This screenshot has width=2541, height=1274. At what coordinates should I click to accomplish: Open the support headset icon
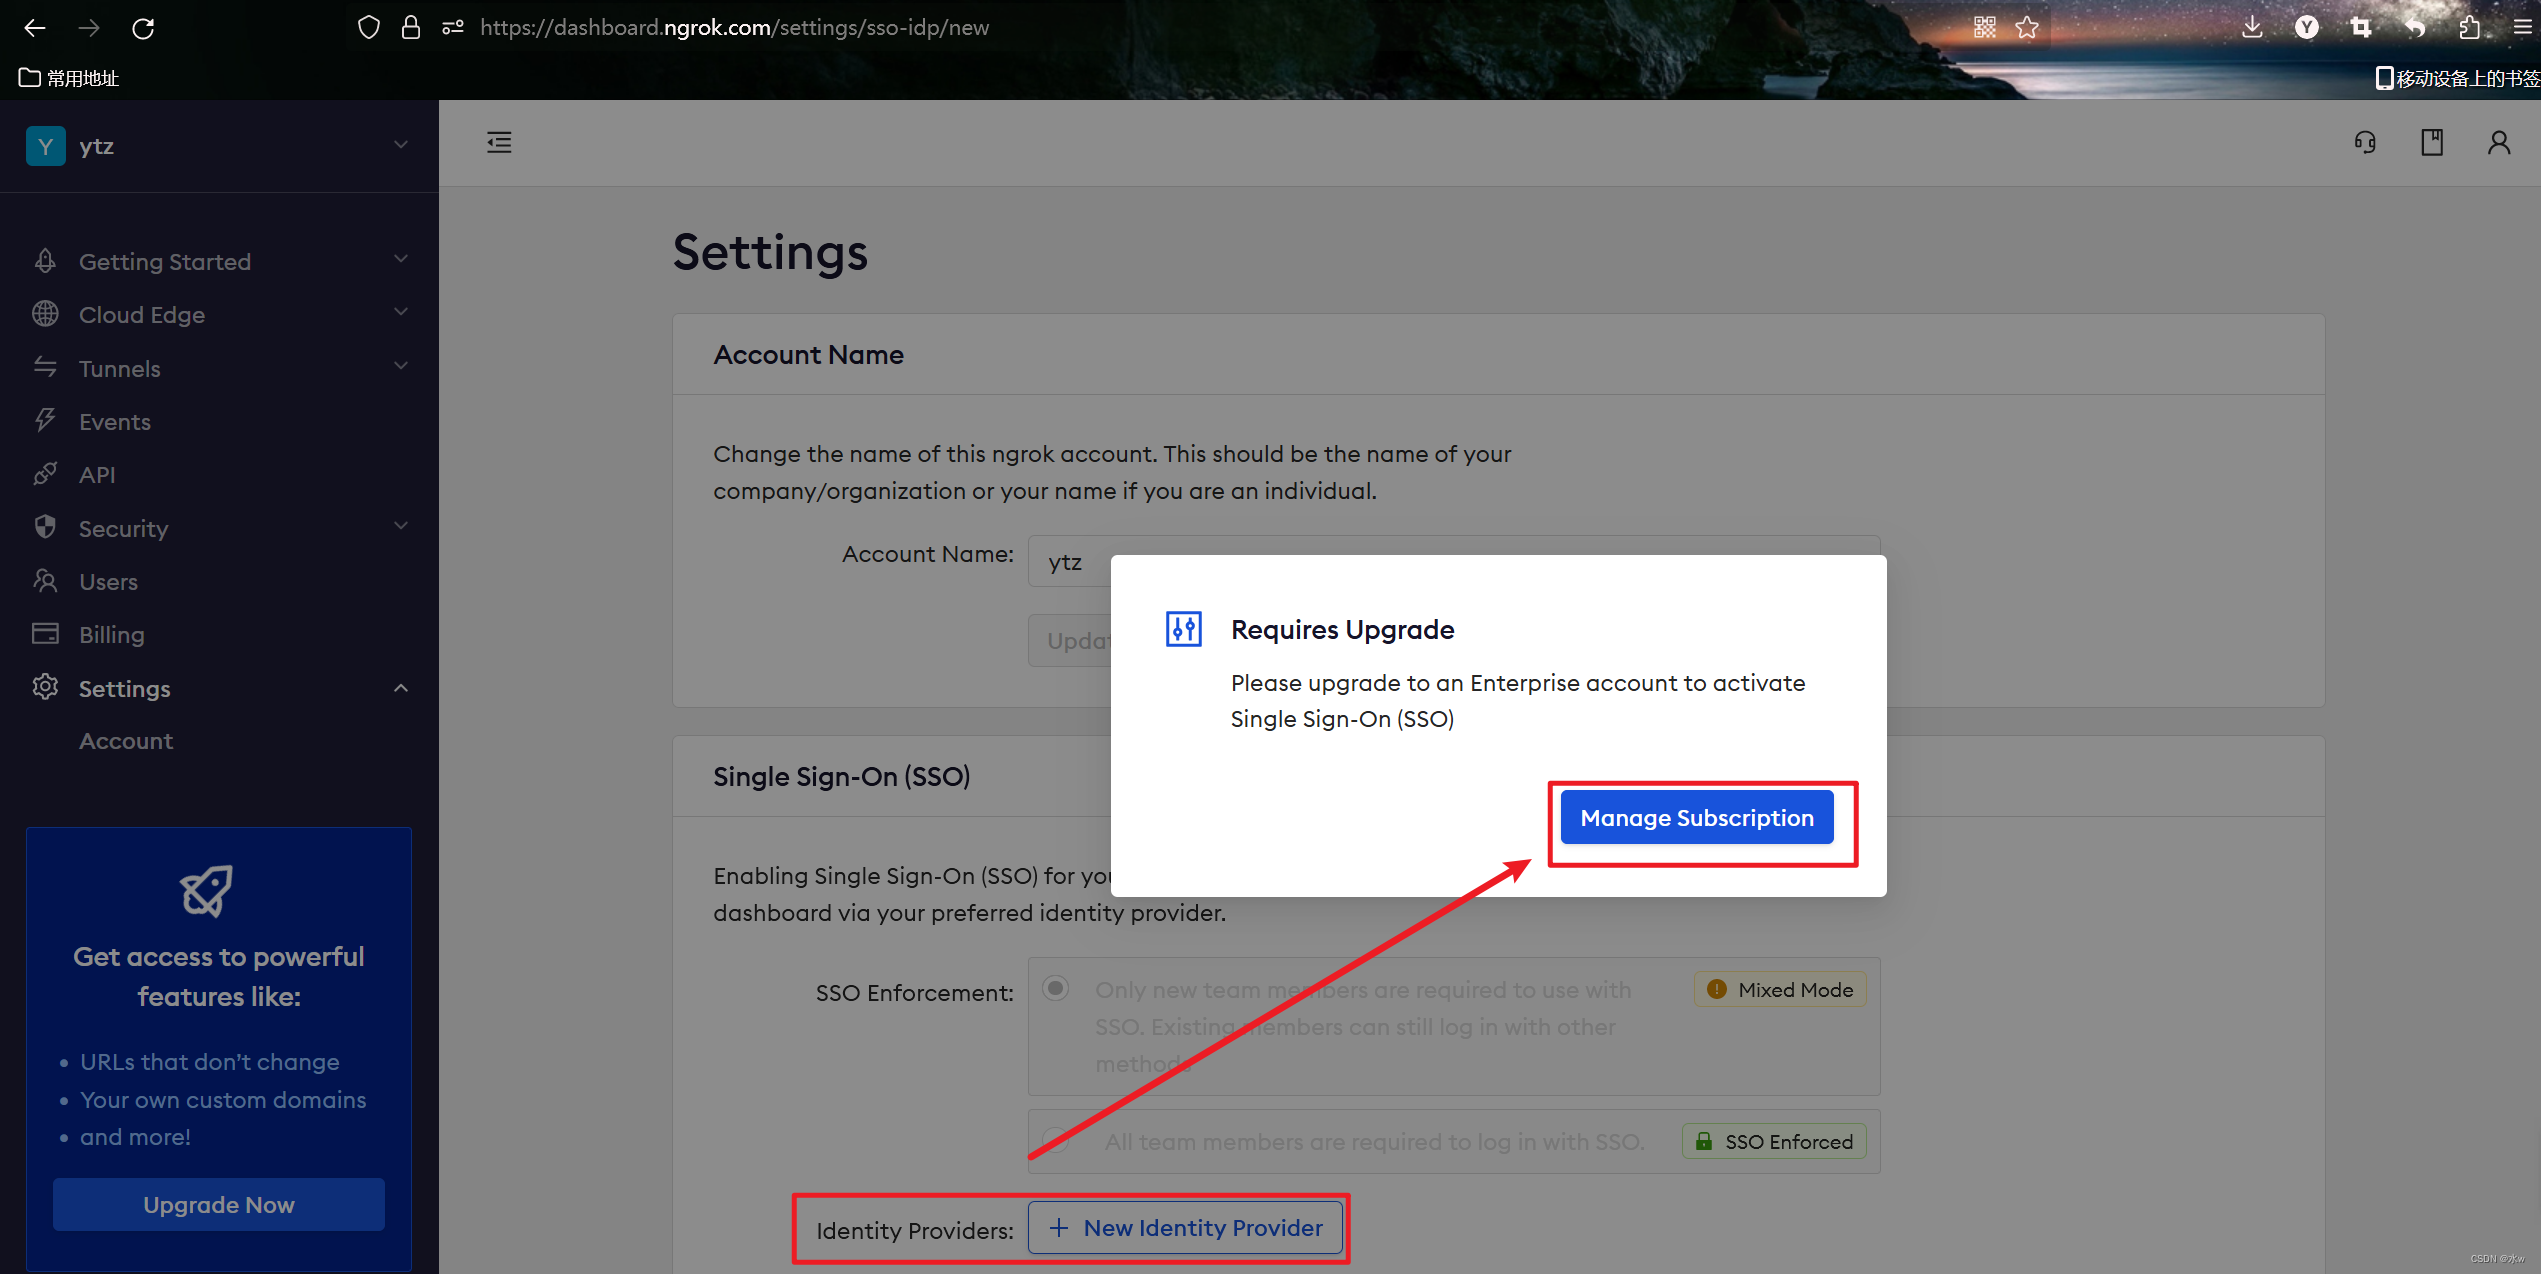(x=2365, y=143)
